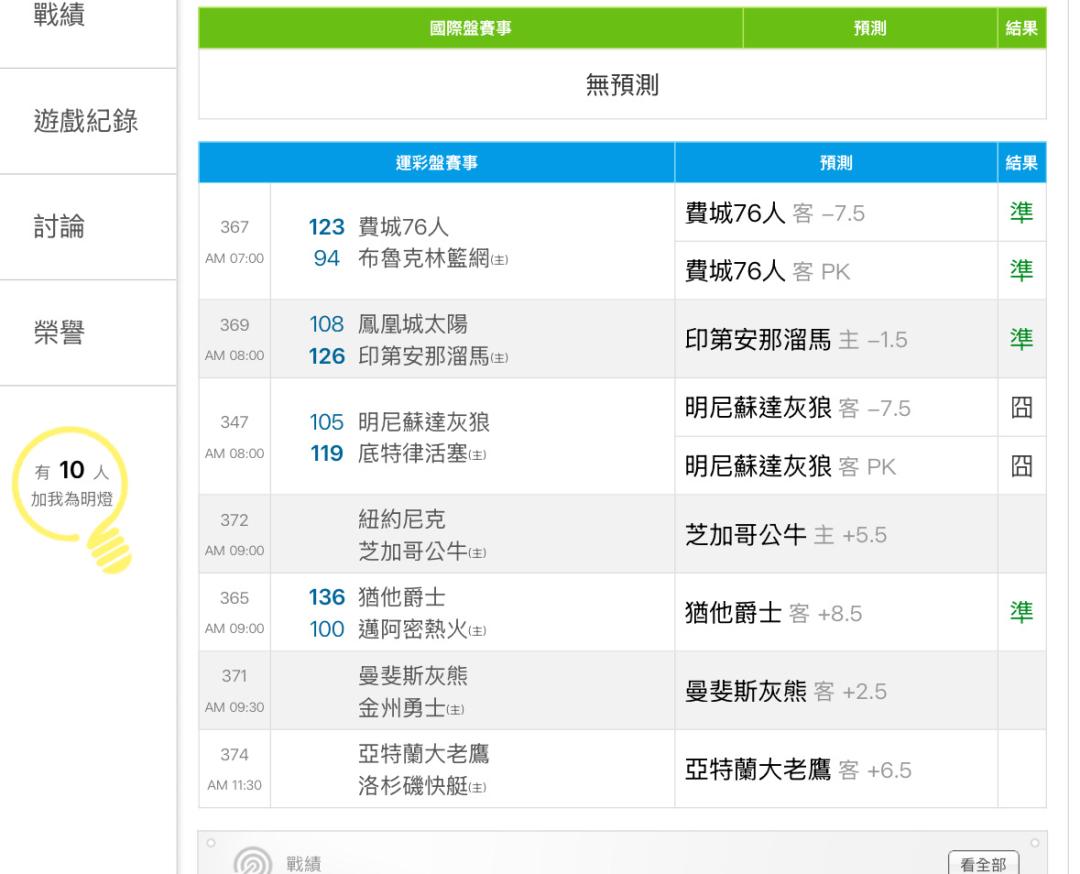The height and width of the screenshot is (874, 1080).
Task: Click team name 鳳凰城太陽
Action: click(x=413, y=324)
